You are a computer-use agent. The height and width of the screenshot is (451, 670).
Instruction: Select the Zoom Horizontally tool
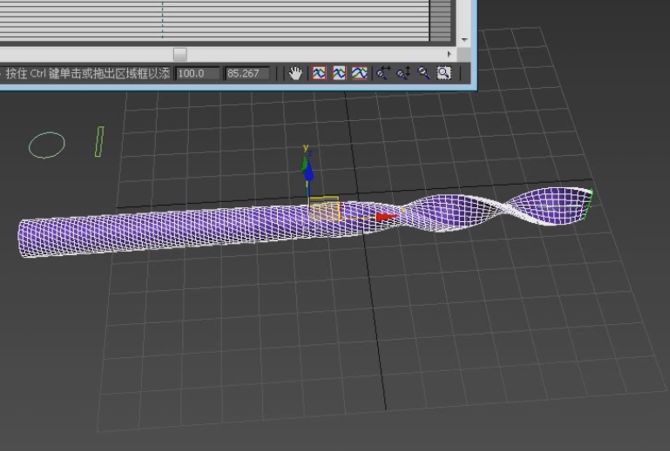[x=383, y=73]
